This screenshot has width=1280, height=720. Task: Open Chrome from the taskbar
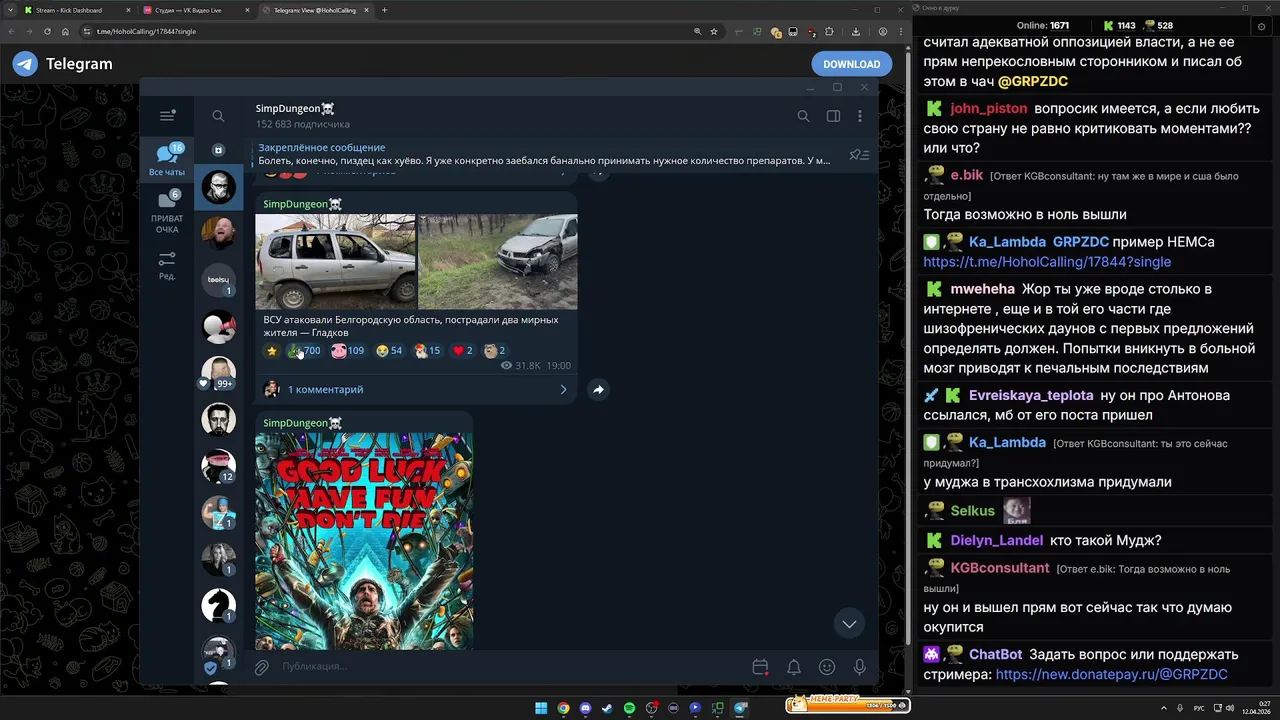pyautogui.click(x=563, y=708)
